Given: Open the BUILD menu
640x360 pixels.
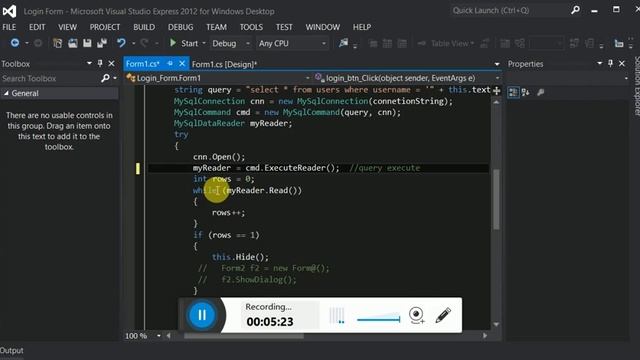Looking at the screenshot, I should [x=144, y=27].
